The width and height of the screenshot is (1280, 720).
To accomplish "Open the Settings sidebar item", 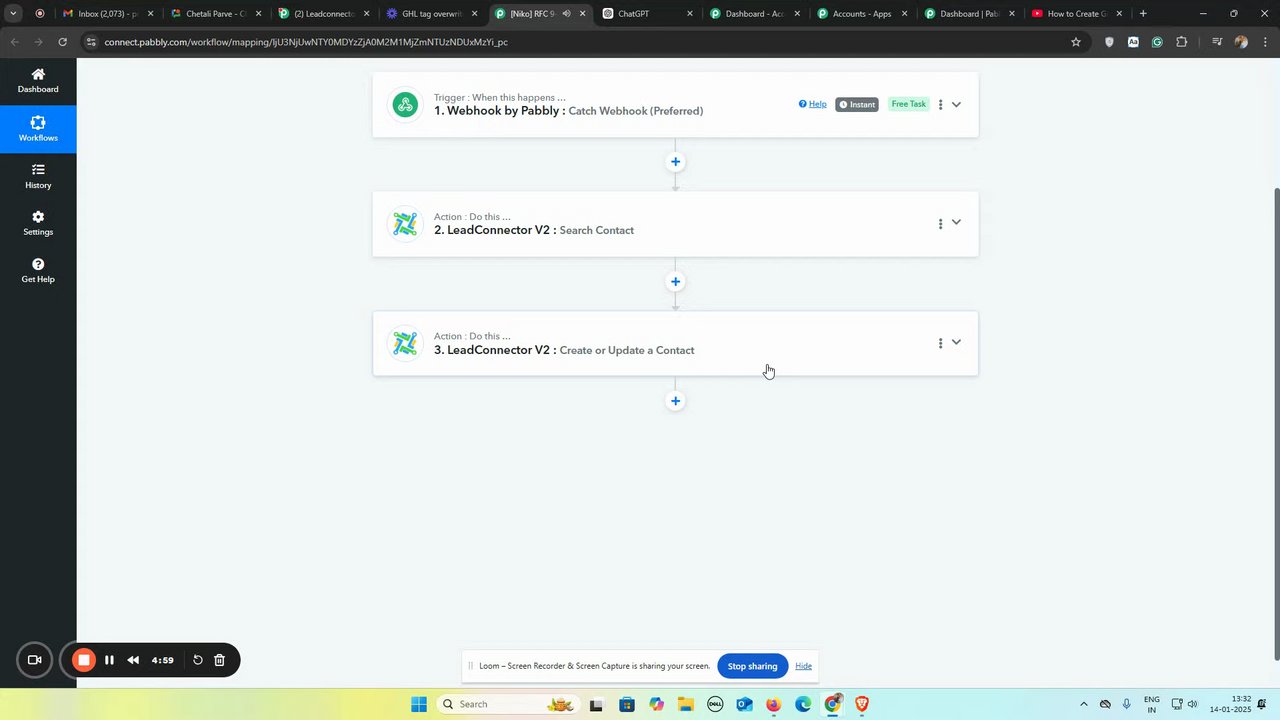I will click(x=38, y=223).
